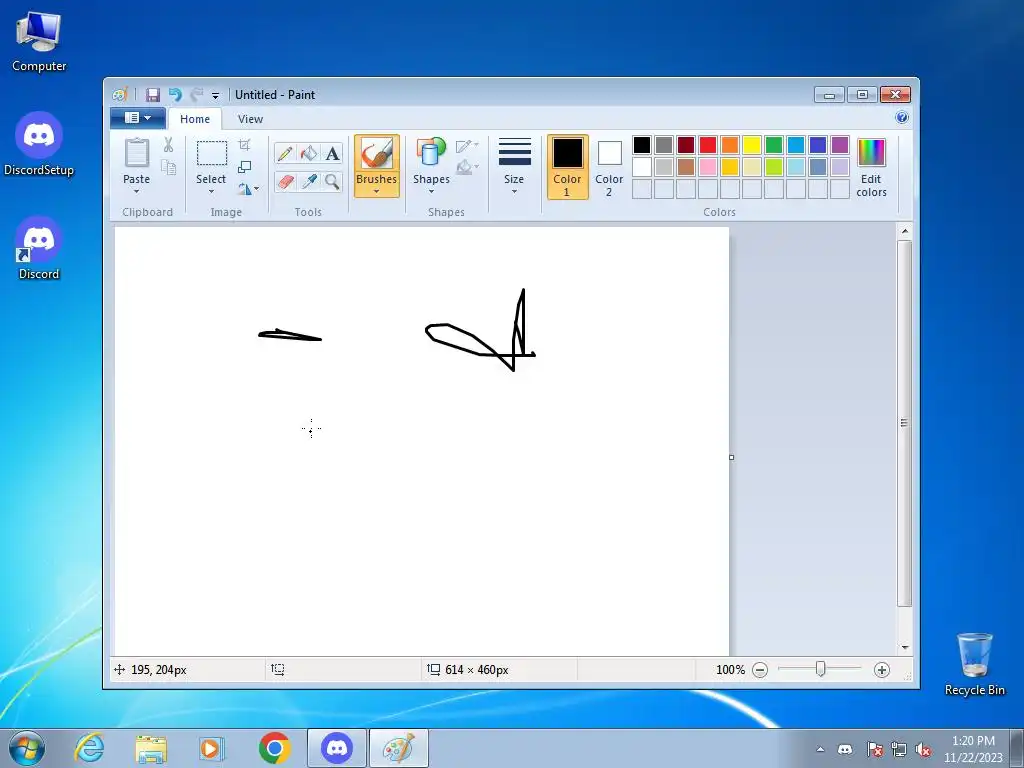Click the Undo arrow in quick access toolbar
Screen dimensions: 1024x768
point(175,95)
